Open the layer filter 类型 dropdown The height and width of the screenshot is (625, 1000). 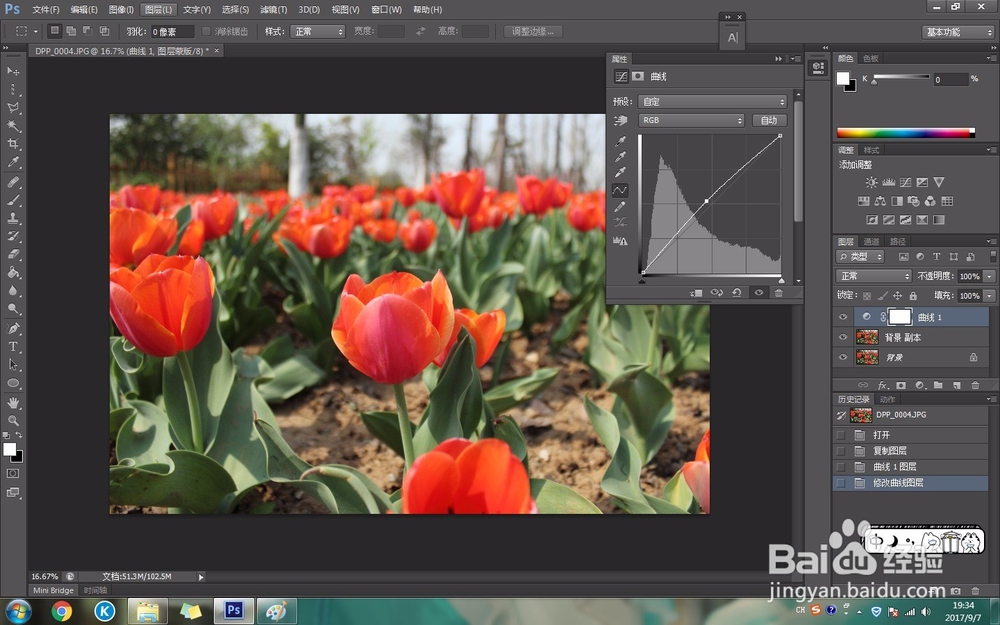(860, 256)
